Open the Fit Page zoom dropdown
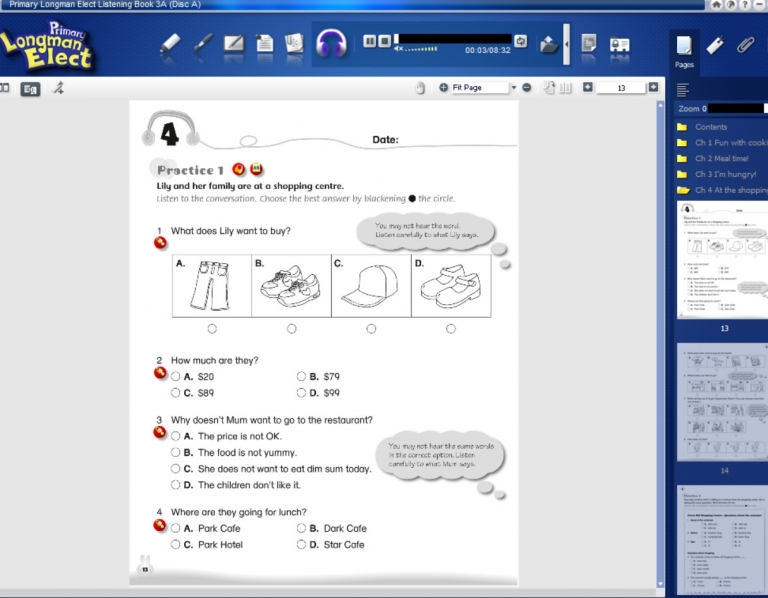This screenshot has height=598, width=768. pos(513,88)
